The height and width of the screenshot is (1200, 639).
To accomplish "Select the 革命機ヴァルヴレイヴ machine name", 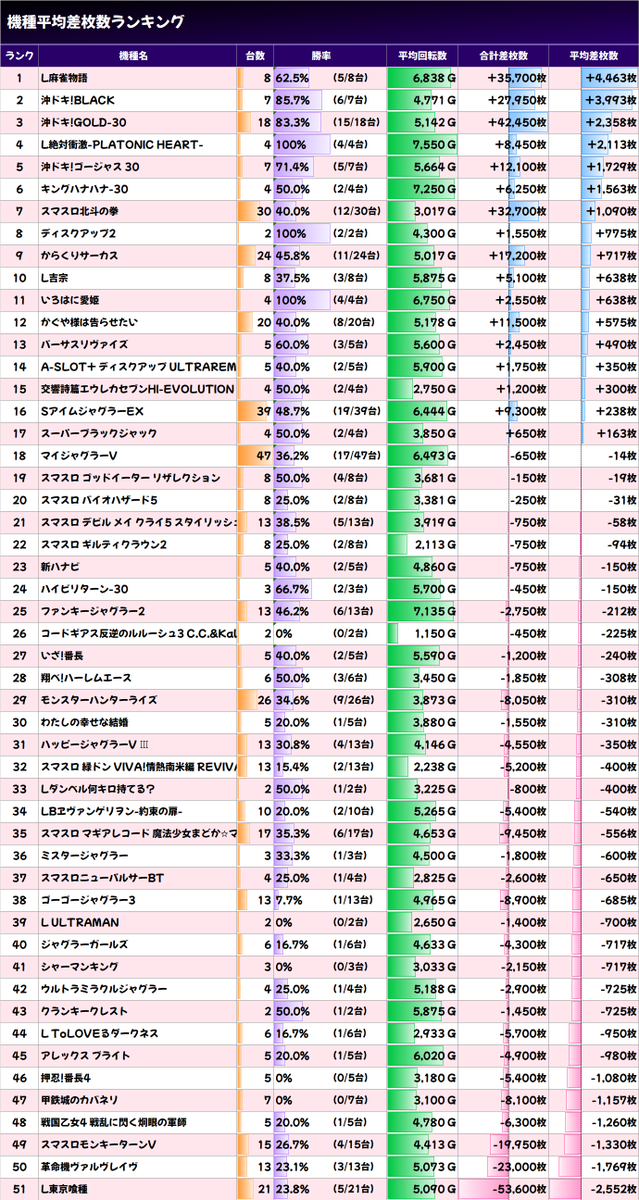I will point(89,1167).
